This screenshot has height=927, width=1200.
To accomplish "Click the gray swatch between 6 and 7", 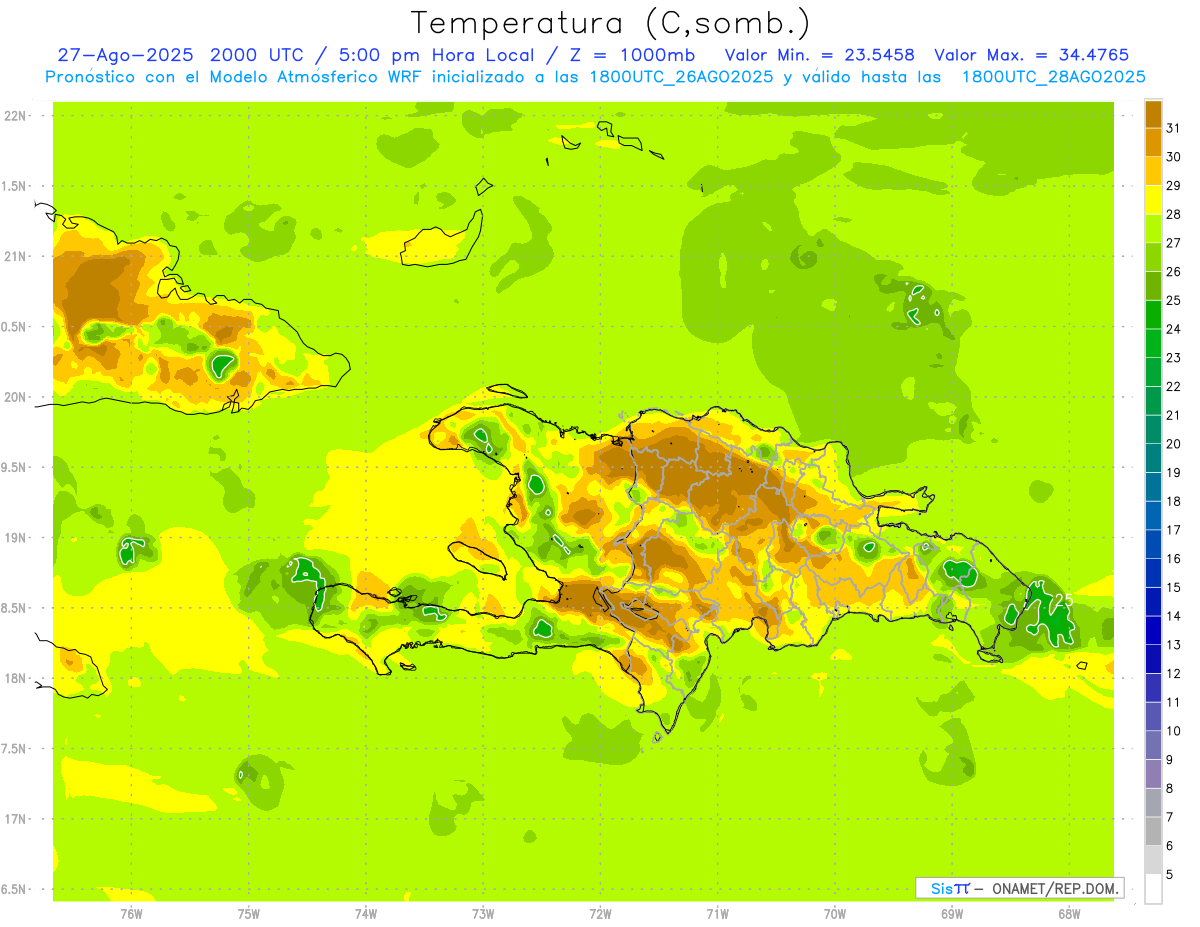I will pos(1153,831).
